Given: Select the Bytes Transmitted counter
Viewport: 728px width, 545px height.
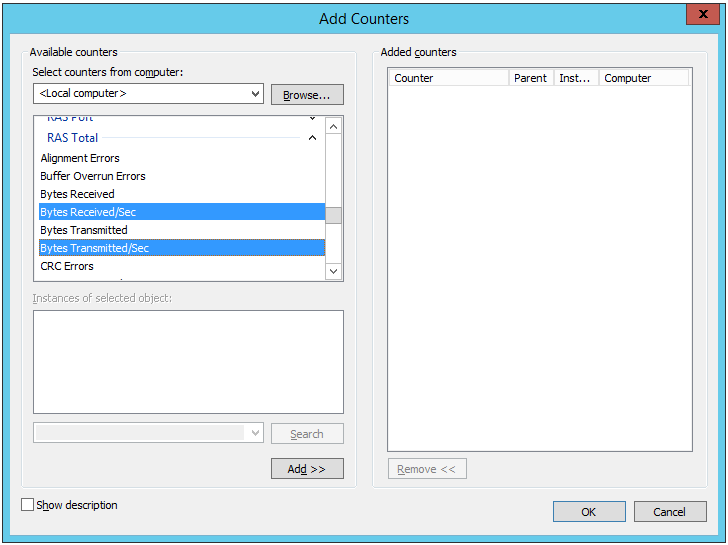Looking at the screenshot, I should click(182, 230).
